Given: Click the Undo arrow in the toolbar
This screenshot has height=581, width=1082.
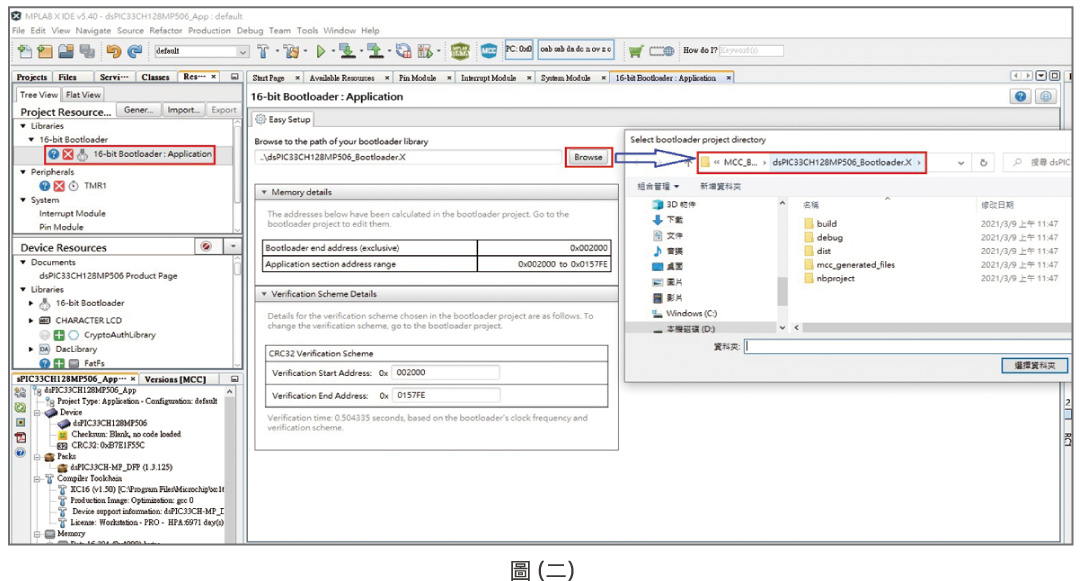Looking at the screenshot, I should coord(113,51).
